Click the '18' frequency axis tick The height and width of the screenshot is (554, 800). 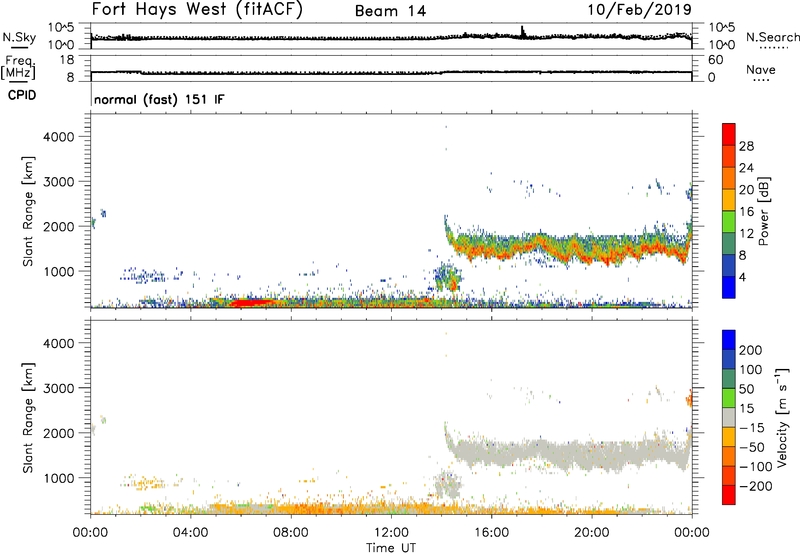tap(67, 60)
